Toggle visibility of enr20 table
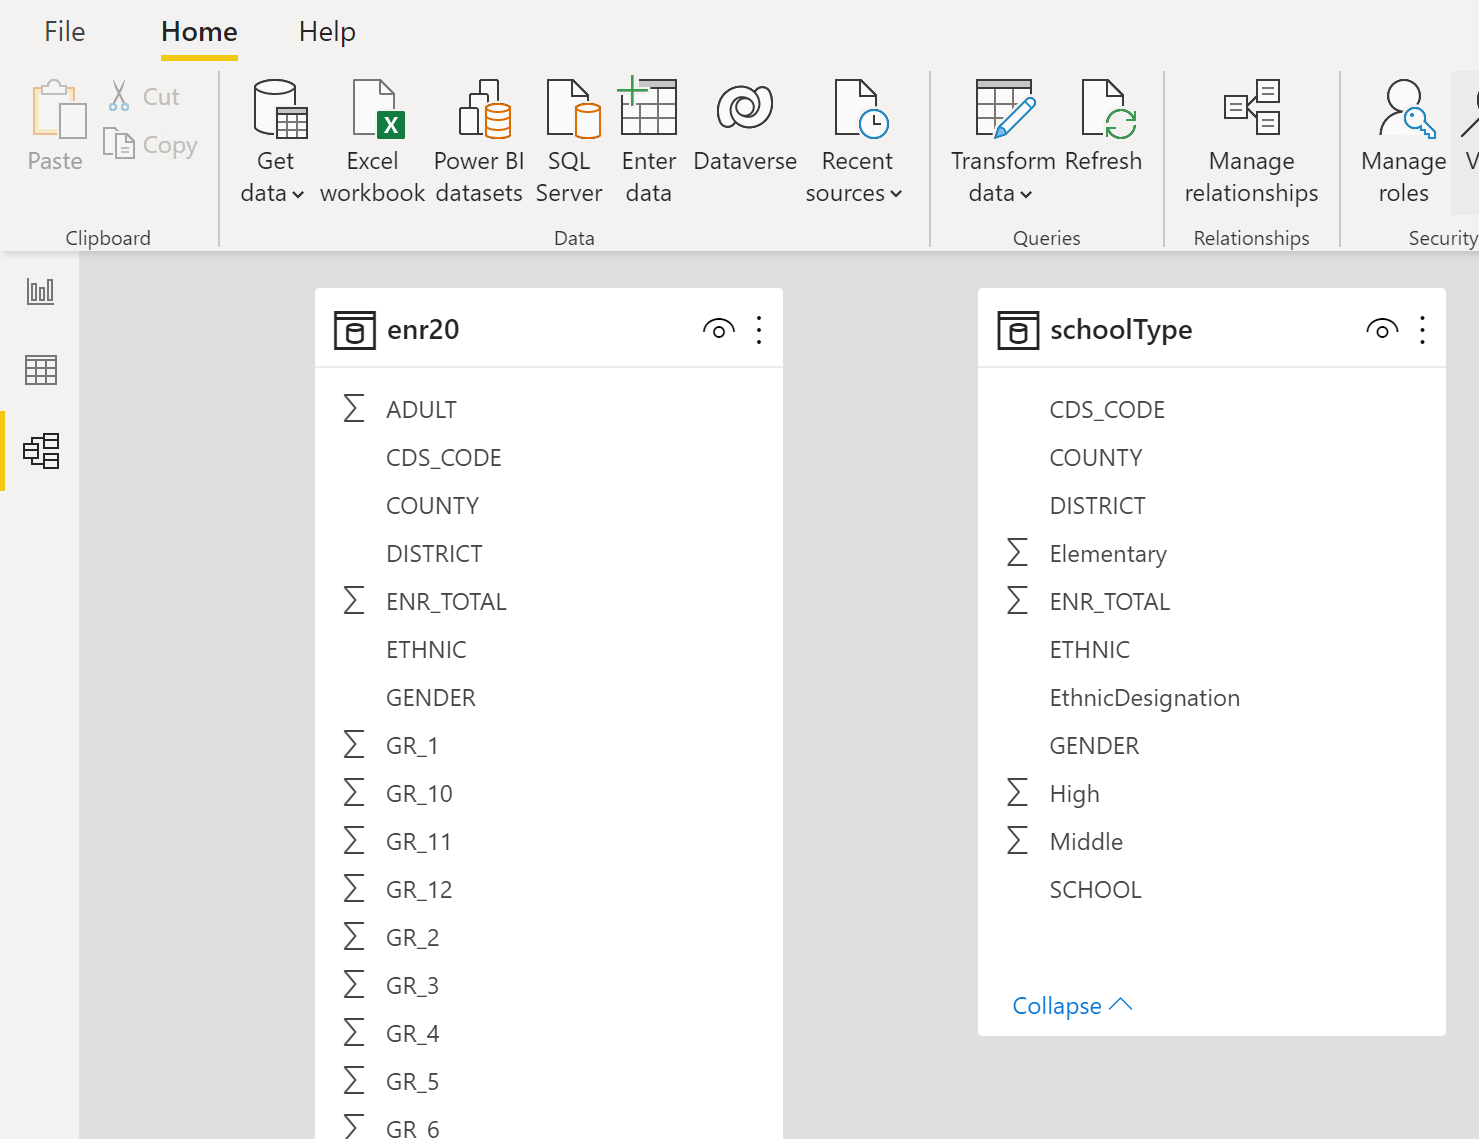 pyautogui.click(x=719, y=329)
